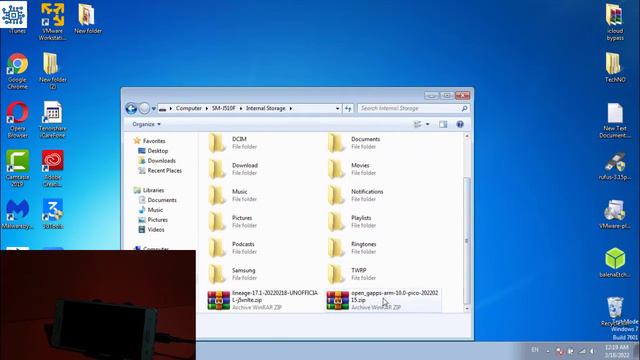Select the lineage-17.1 zip archive
Viewport: 640px width, 360px height.
262,300
